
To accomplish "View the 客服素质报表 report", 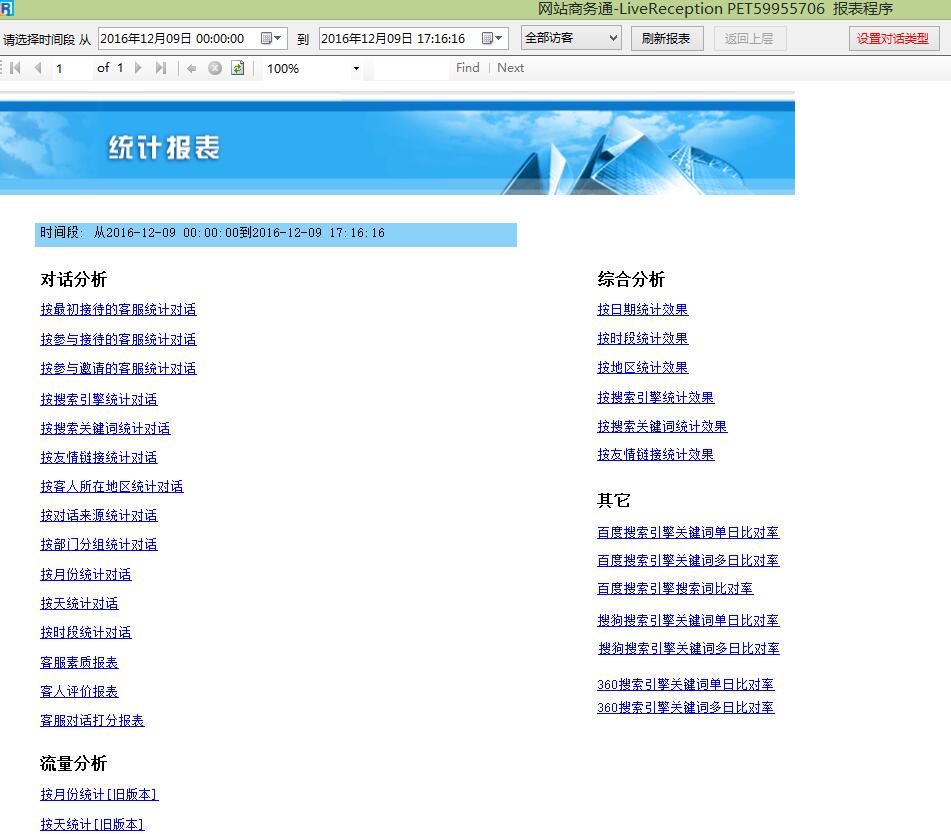I will [79, 661].
